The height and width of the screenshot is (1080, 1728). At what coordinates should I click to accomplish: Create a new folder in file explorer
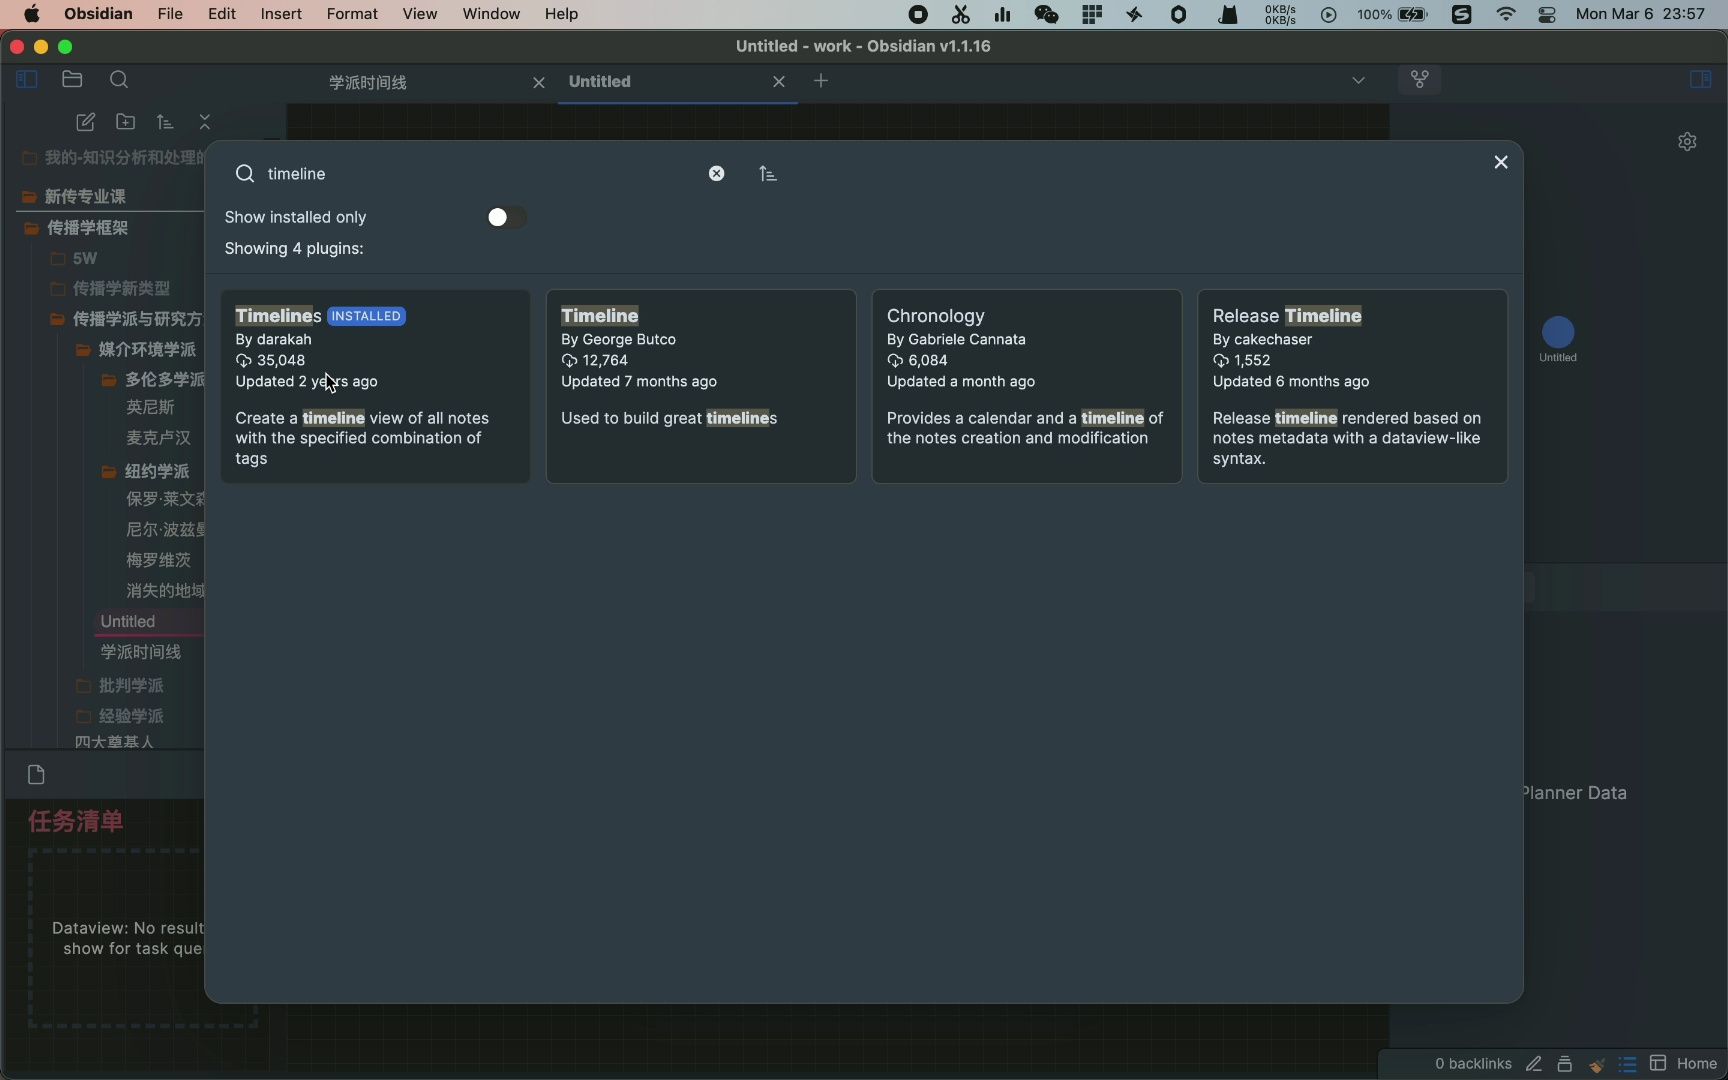pyautogui.click(x=126, y=122)
